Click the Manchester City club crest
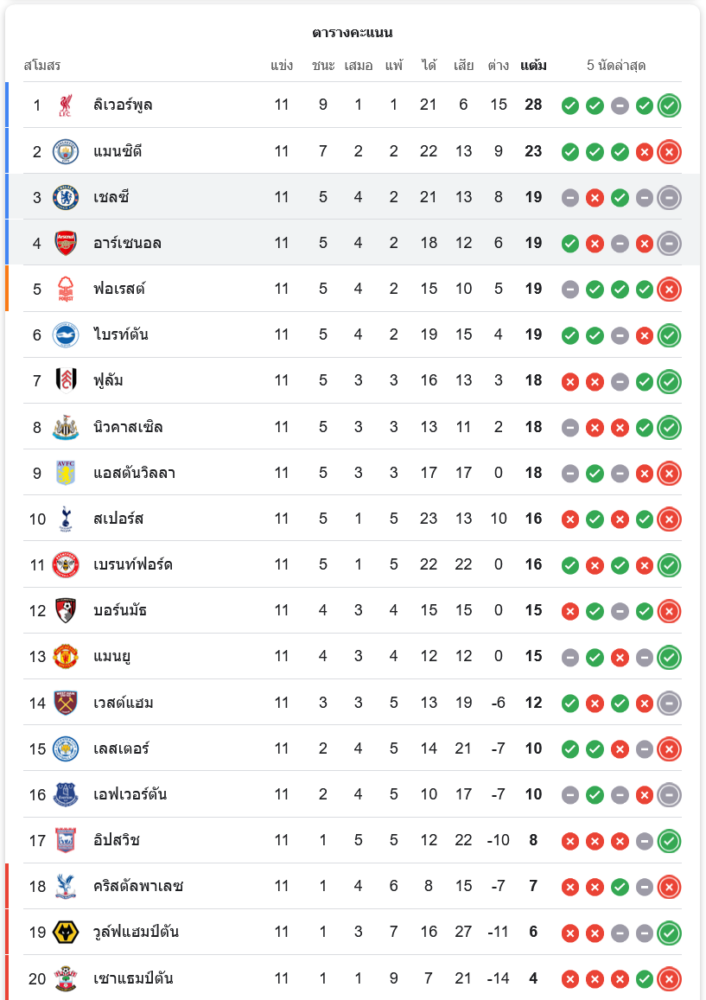The height and width of the screenshot is (1000, 706). (x=65, y=151)
